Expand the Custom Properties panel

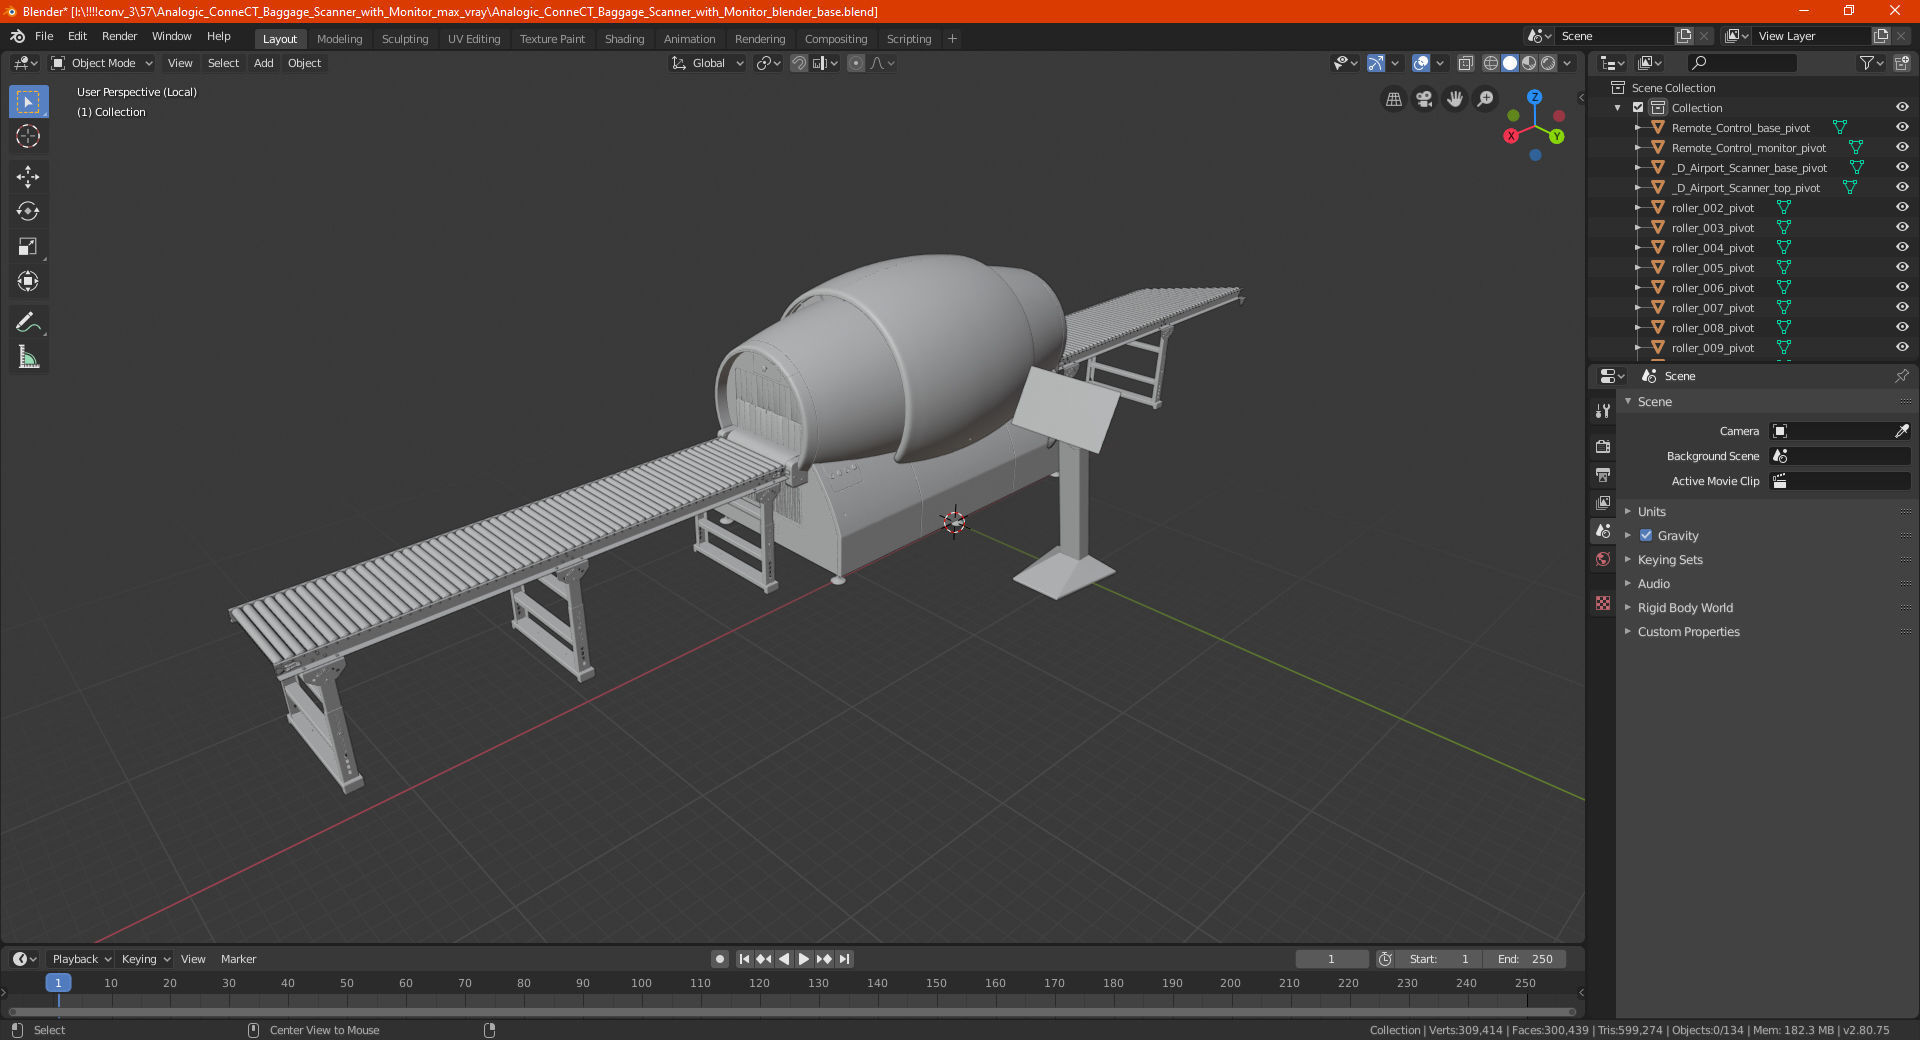pos(1688,632)
